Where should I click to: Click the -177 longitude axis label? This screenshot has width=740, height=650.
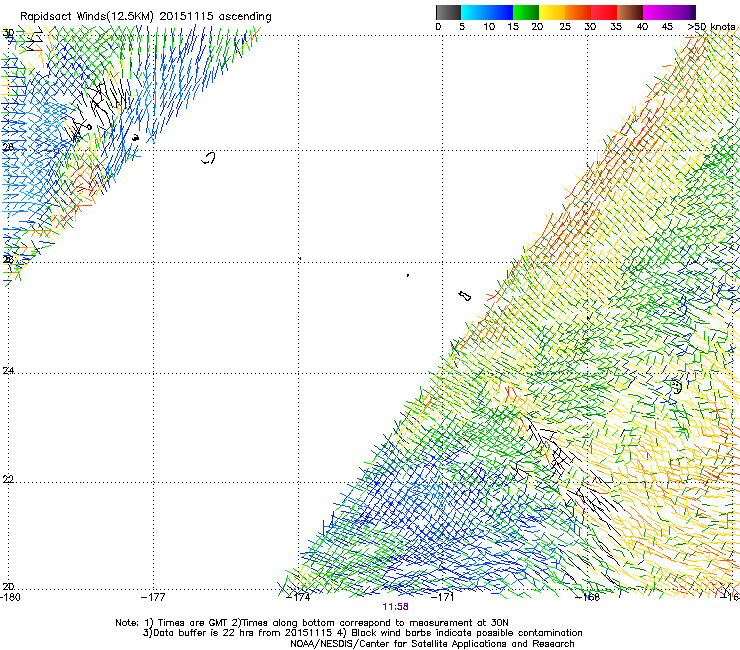tap(153, 597)
